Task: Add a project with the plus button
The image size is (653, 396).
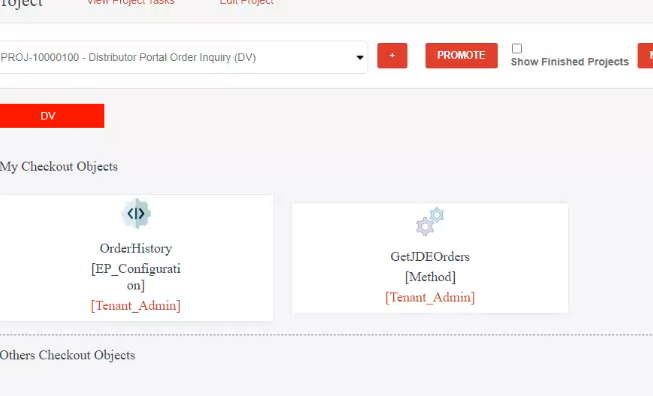Action: pyautogui.click(x=392, y=55)
